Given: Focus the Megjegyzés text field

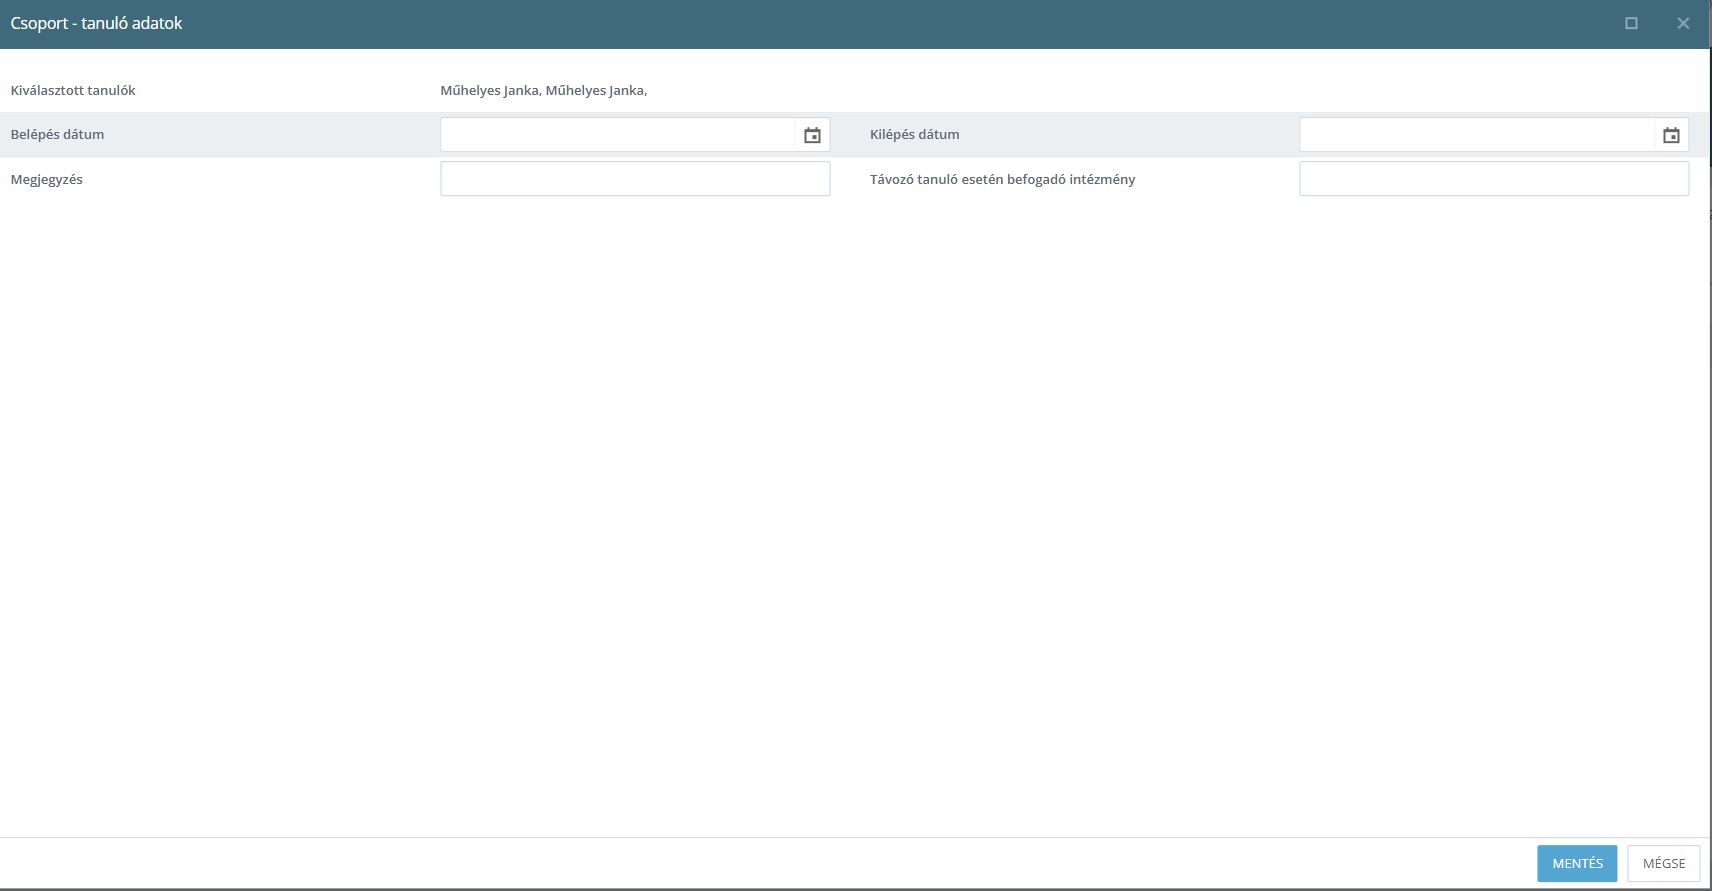Looking at the screenshot, I should point(635,179).
